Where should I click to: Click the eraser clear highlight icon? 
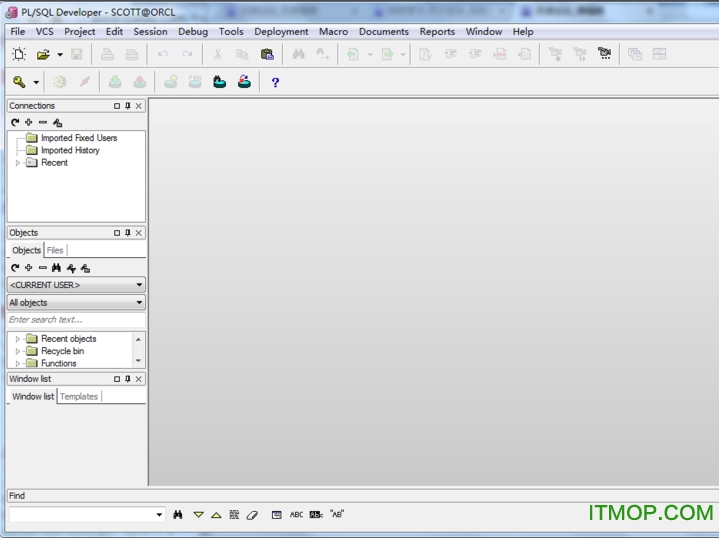[x=252, y=515]
